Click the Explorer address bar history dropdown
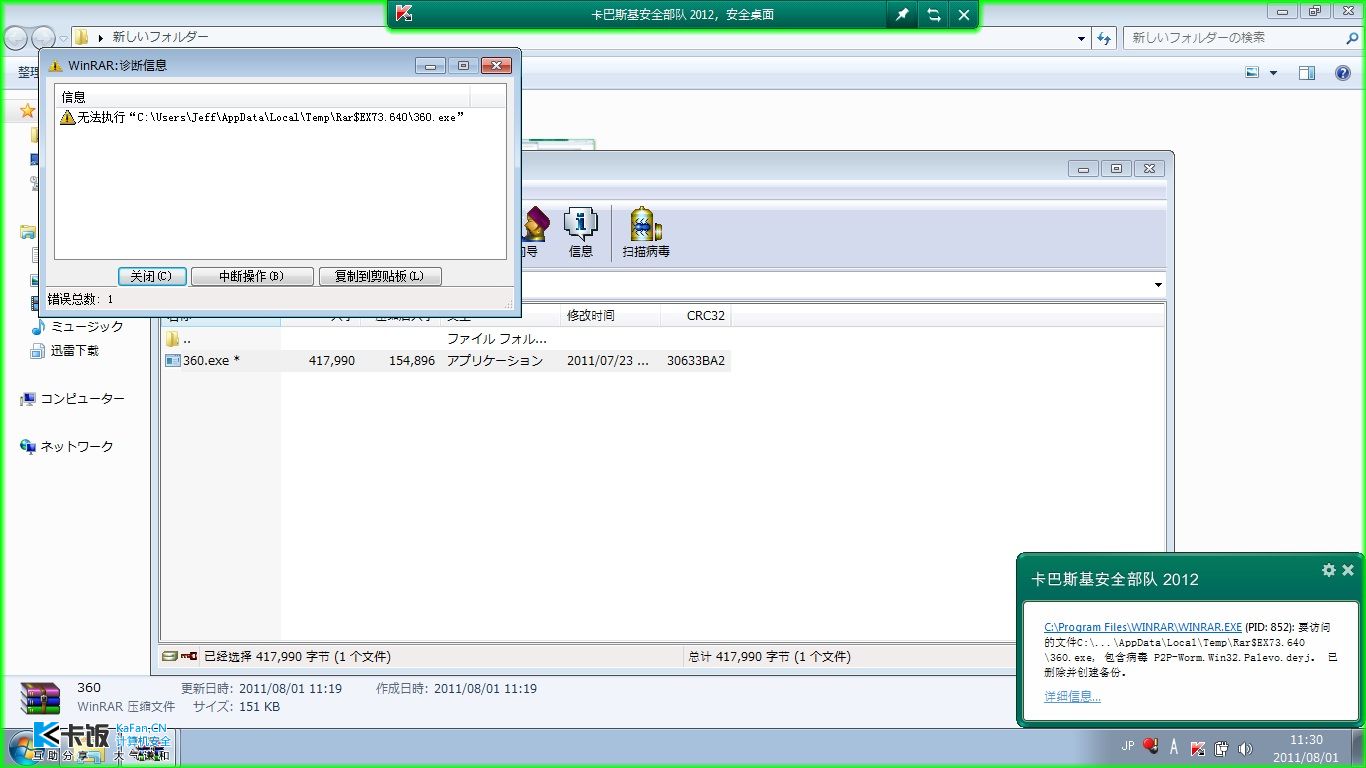The image size is (1366, 768). [1082, 38]
